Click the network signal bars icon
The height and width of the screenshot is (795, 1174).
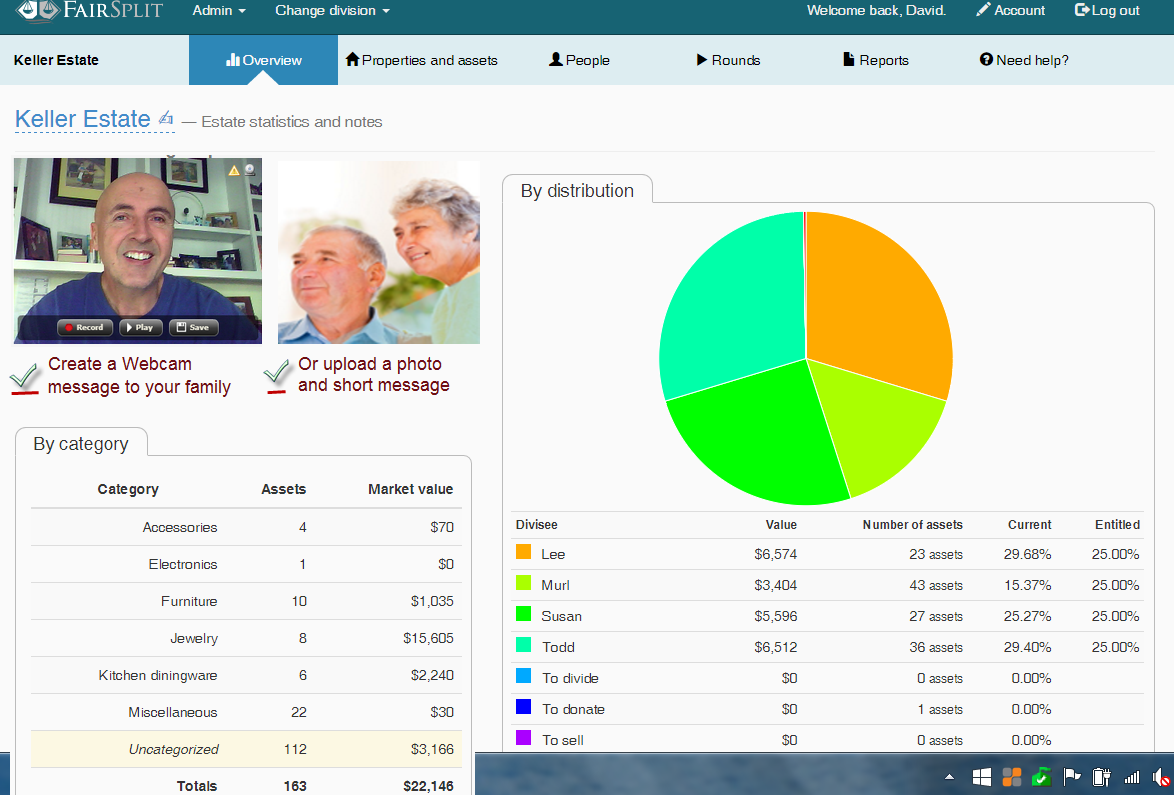point(1131,778)
